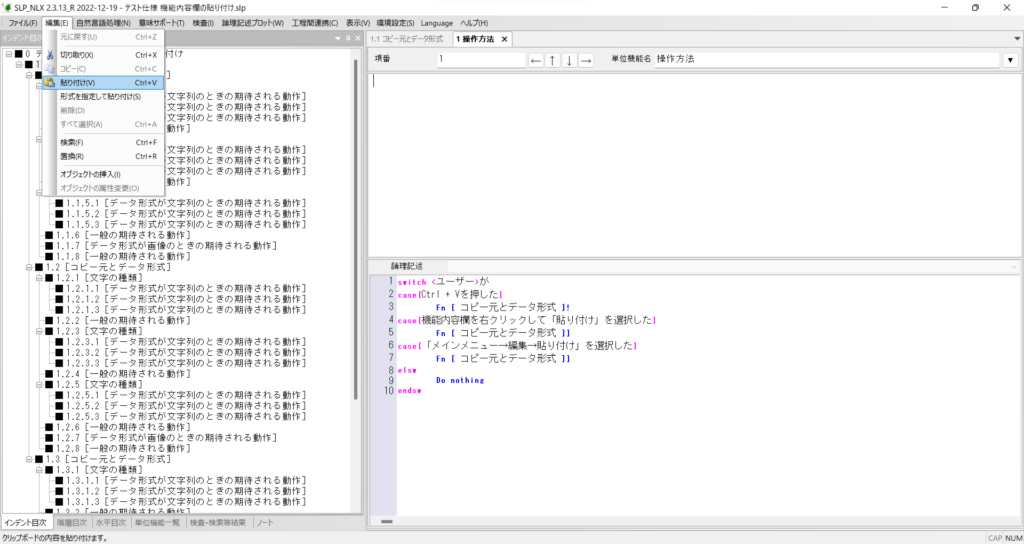Open the インデント目次 panel options arrow
This screenshot has height=544, width=1024.
[338, 39]
